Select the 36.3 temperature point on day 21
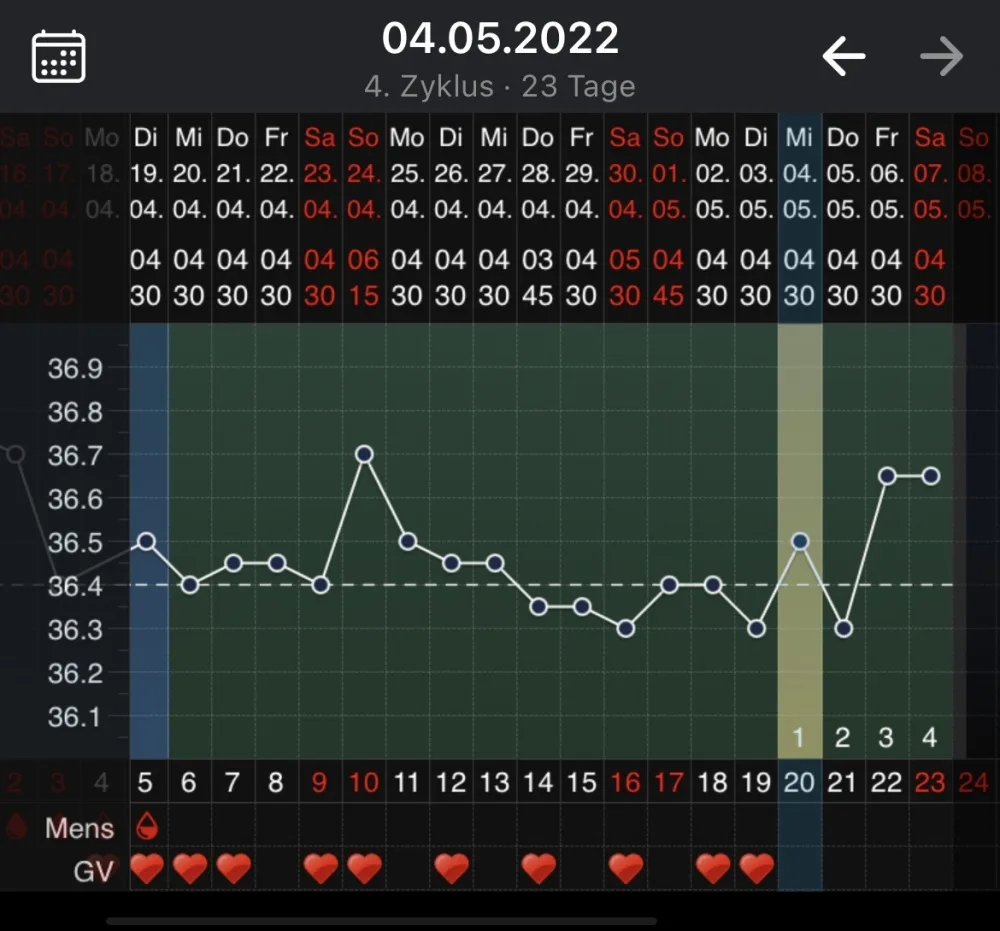The width and height of the screenshot is (1000, 931). point(843,629)
